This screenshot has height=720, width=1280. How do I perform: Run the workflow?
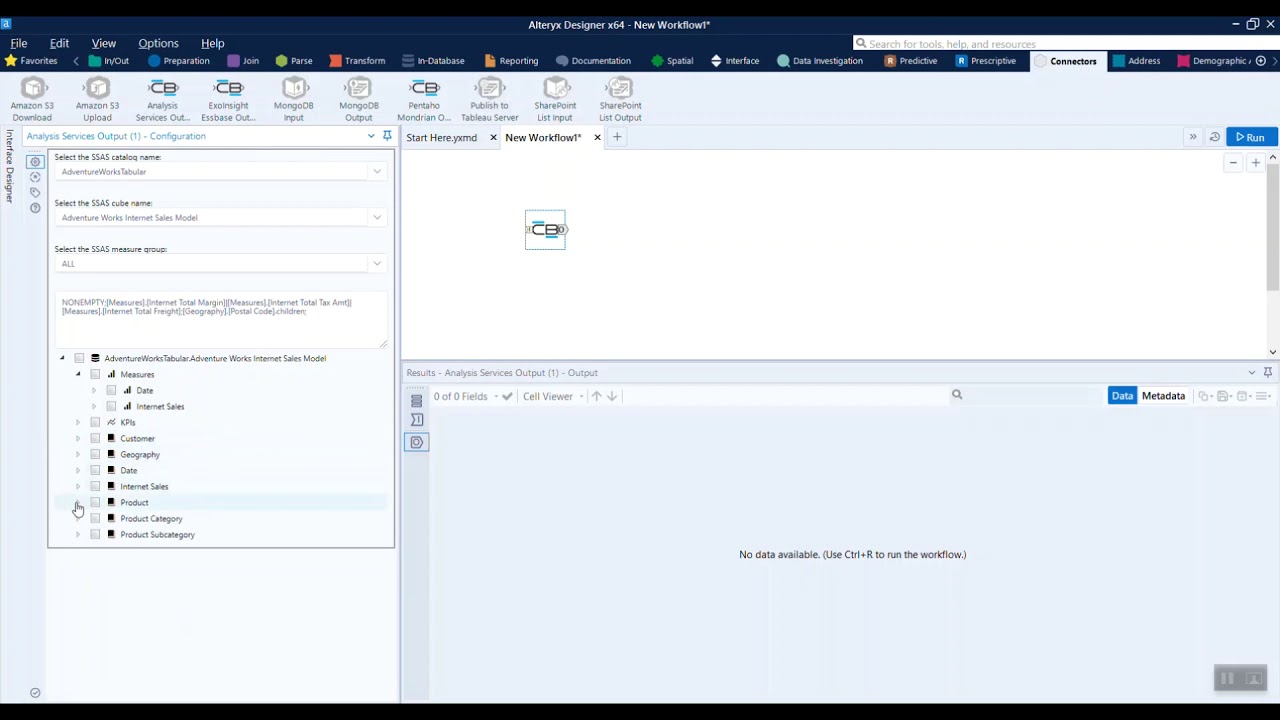(x=1251, y=137)
